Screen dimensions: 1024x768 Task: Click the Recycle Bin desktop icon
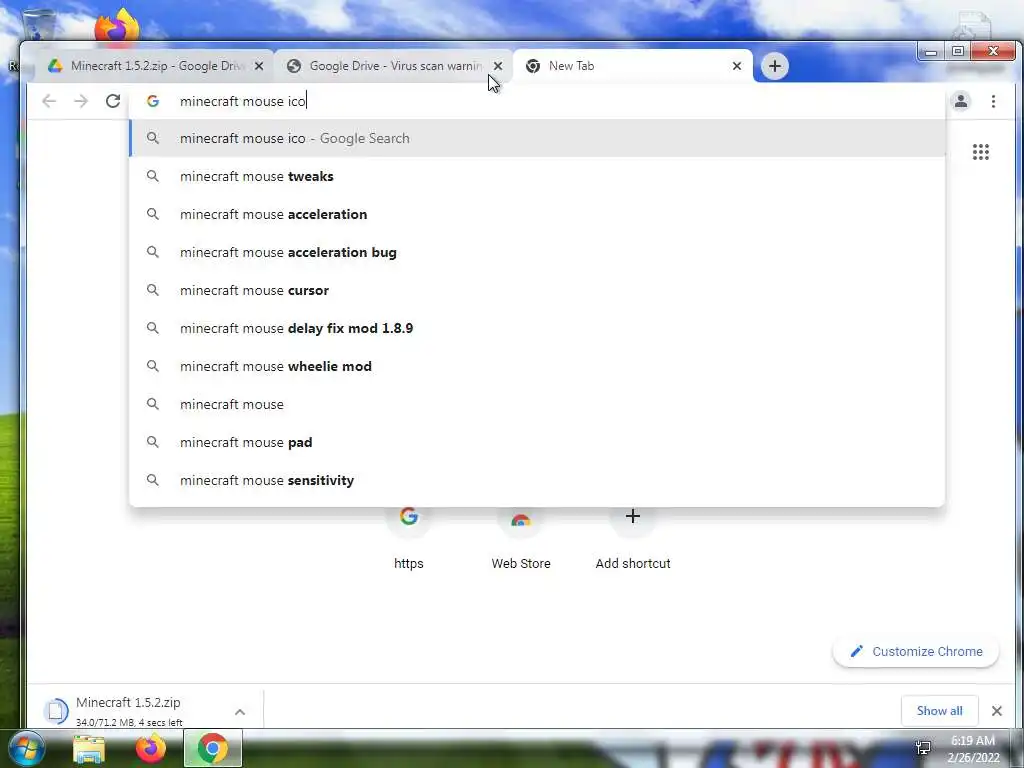[x=39, y=25]
